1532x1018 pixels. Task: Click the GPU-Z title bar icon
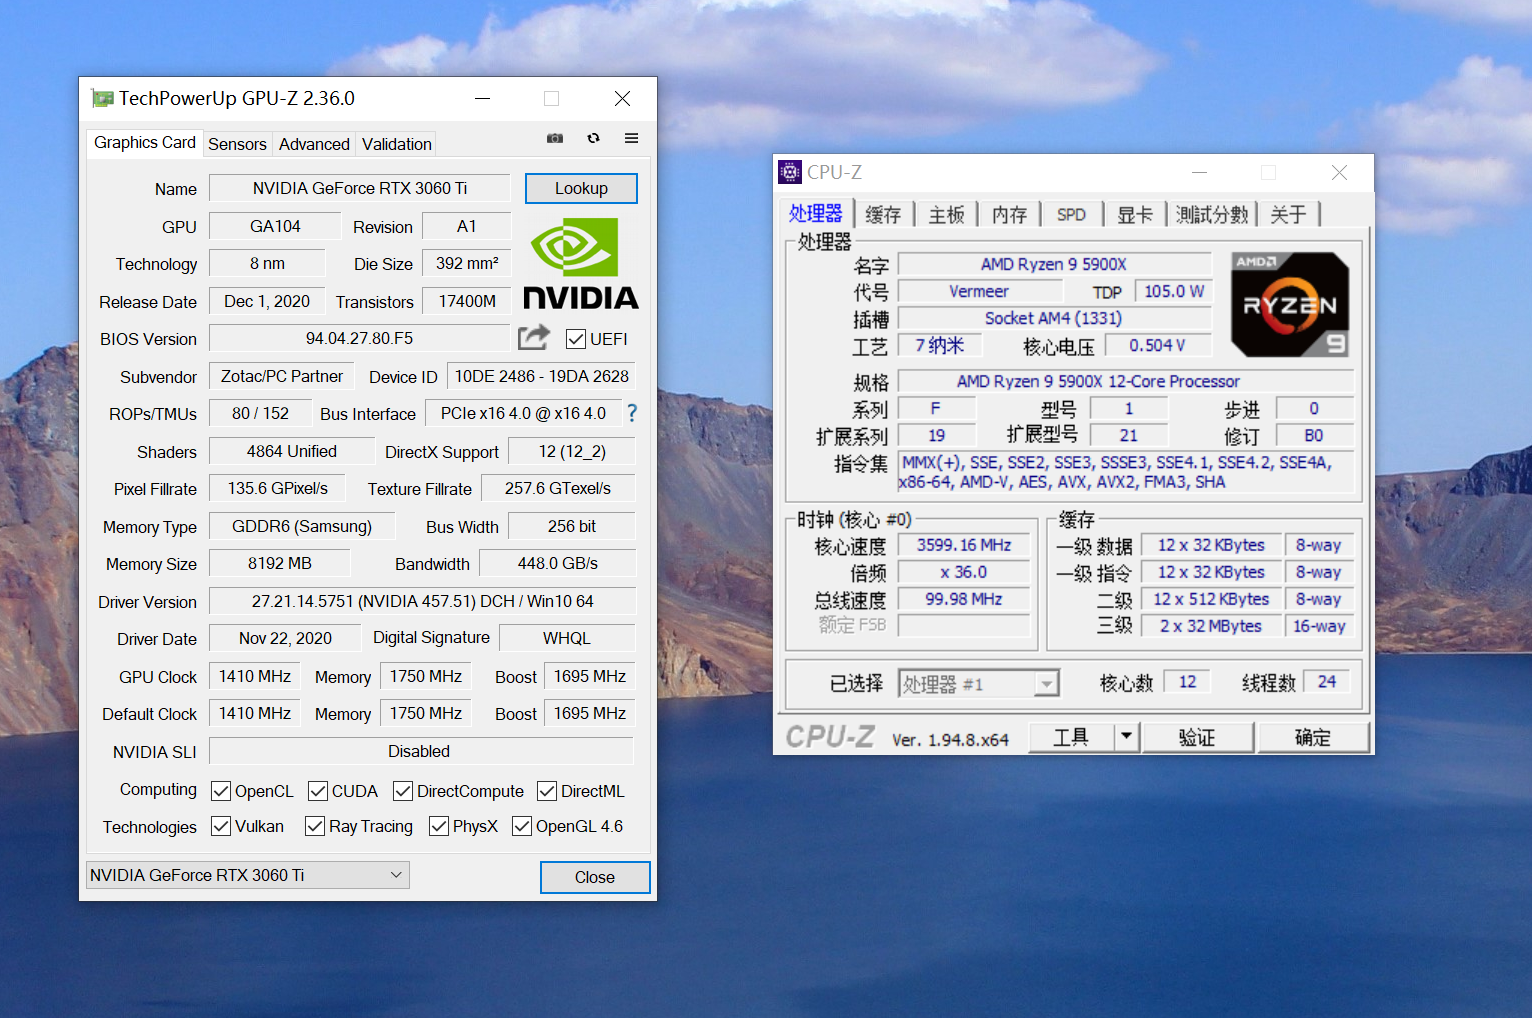[101, 97]
